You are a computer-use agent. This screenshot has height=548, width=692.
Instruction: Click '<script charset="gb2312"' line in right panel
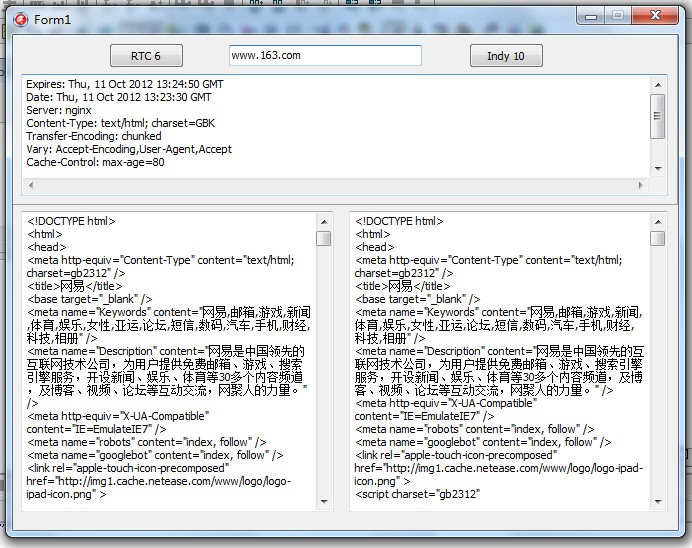417,494
